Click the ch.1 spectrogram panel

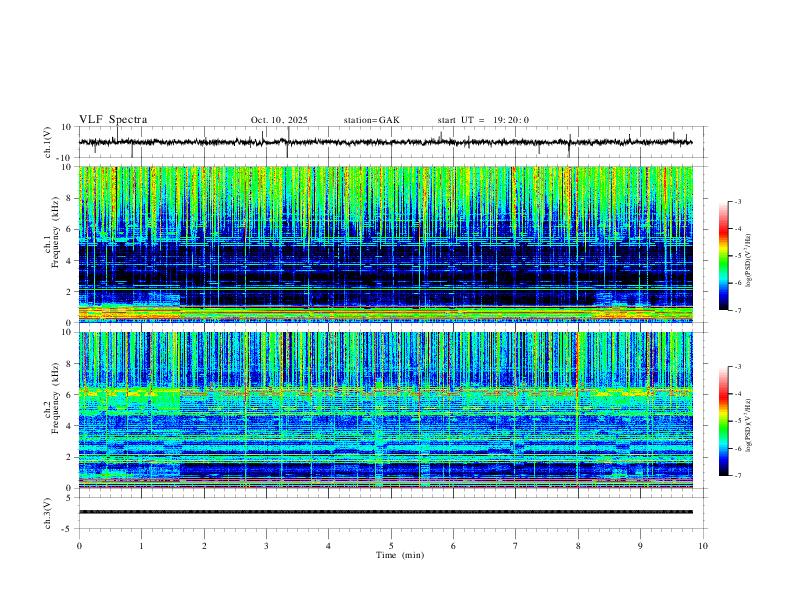386,244
